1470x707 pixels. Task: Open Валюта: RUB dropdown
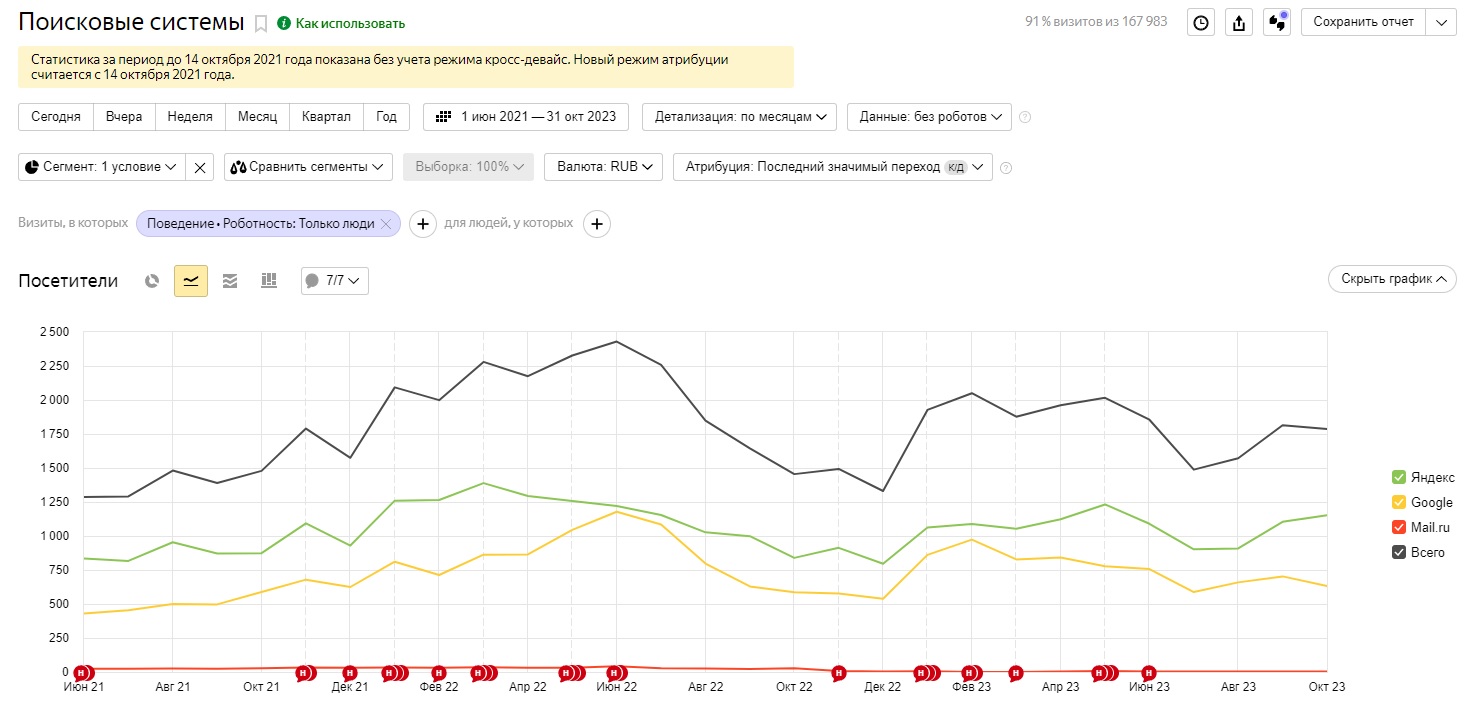(603, 167)
